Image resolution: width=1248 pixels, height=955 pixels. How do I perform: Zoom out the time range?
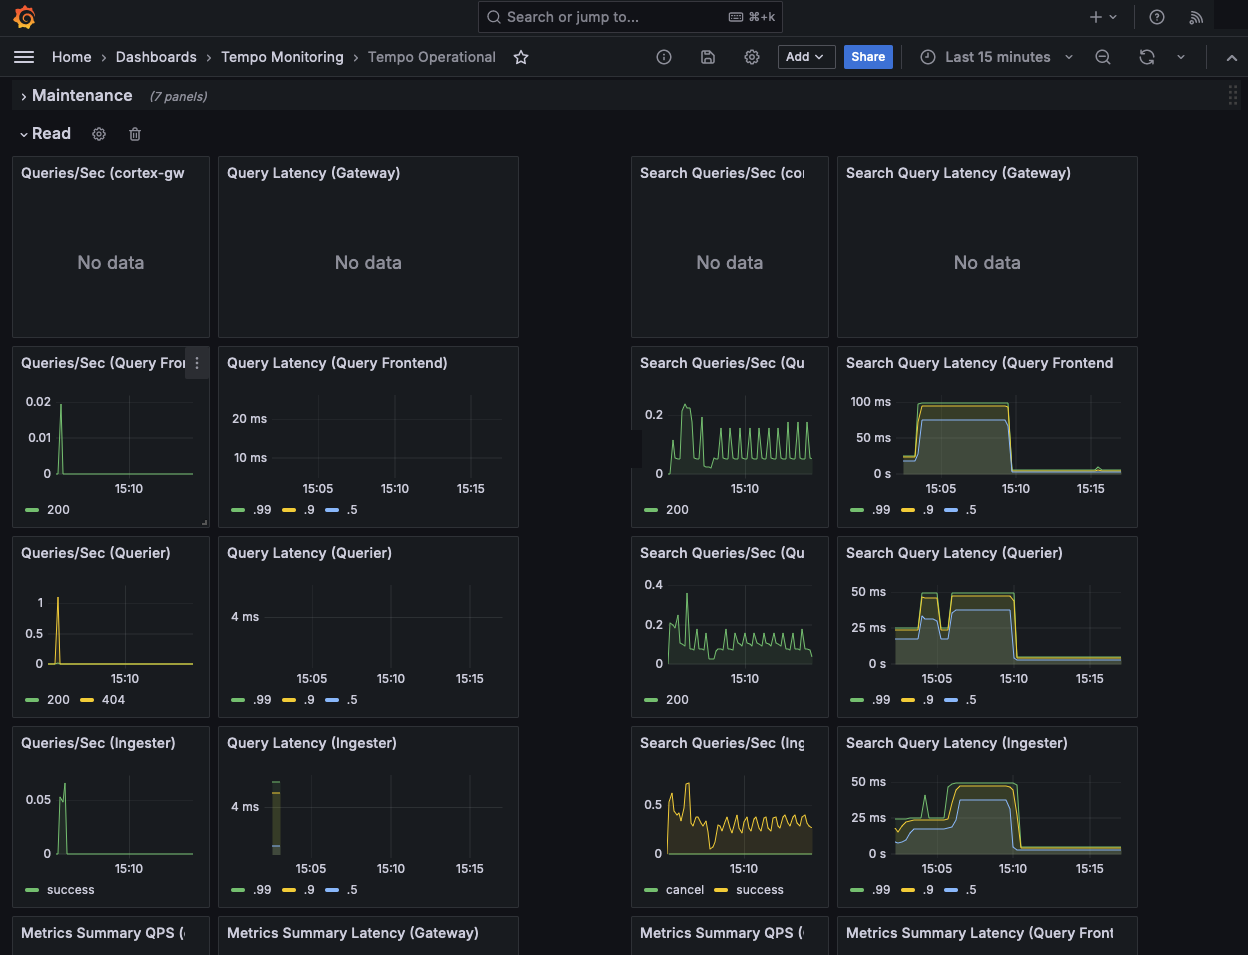(x=1102, y=57)
